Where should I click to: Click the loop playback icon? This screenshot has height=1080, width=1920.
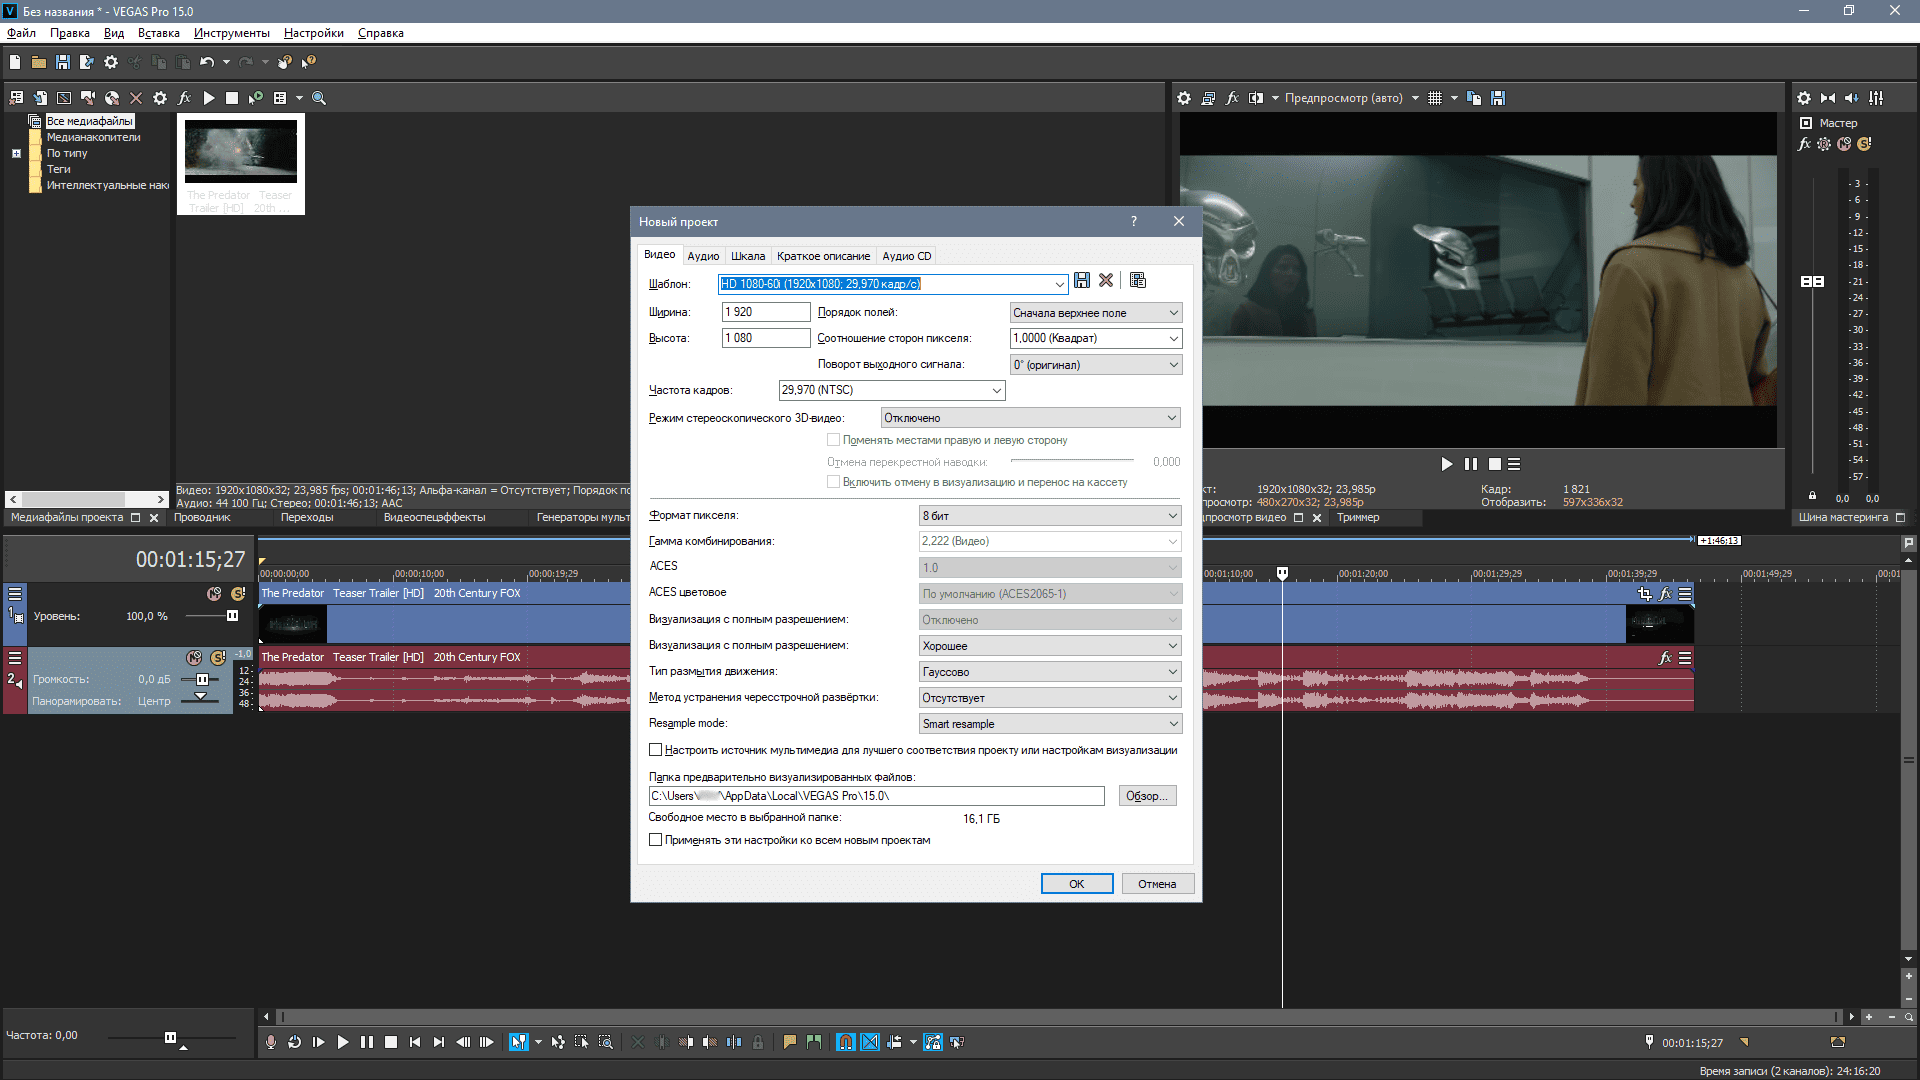click(294, 1042)
